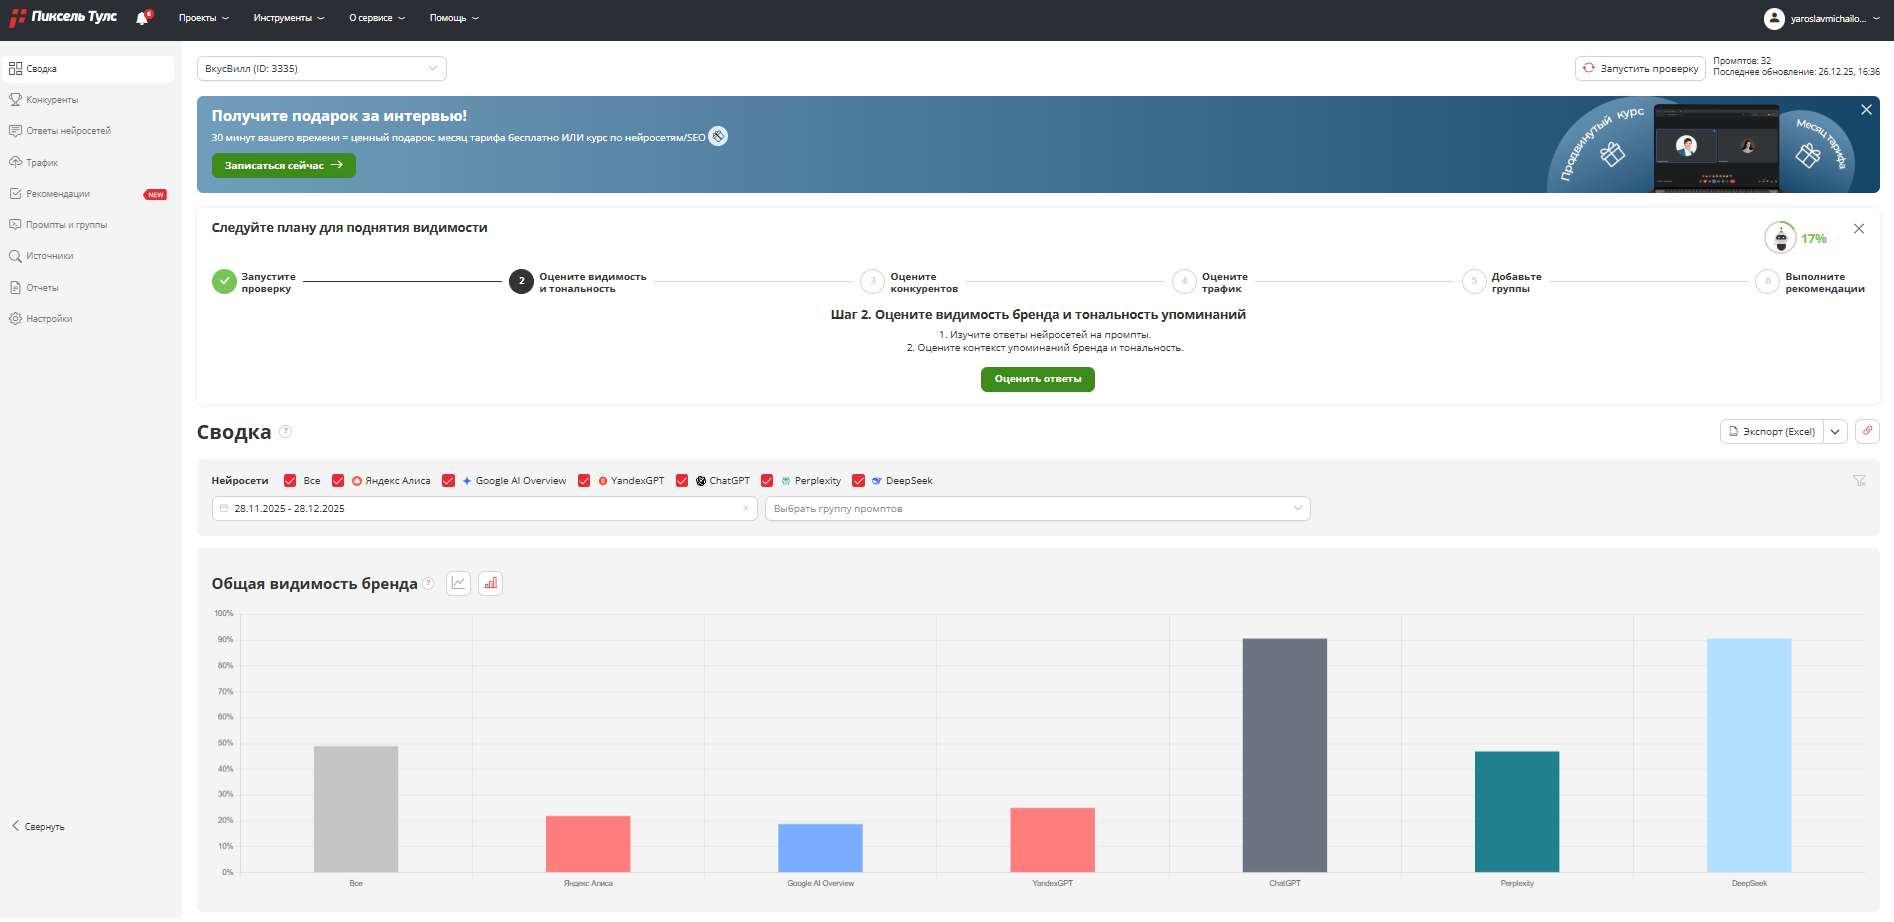Toggle the ChatGPT checkbox
The height and width of the screenshot is (922, 1894).
pyautogui.click(x=682, y=481)
